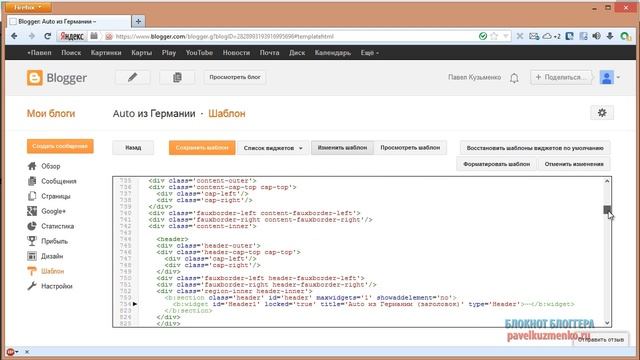This screenshot has width=640, height=360.
Task: Open Диск in Google bar
Action: click(297, 53)
